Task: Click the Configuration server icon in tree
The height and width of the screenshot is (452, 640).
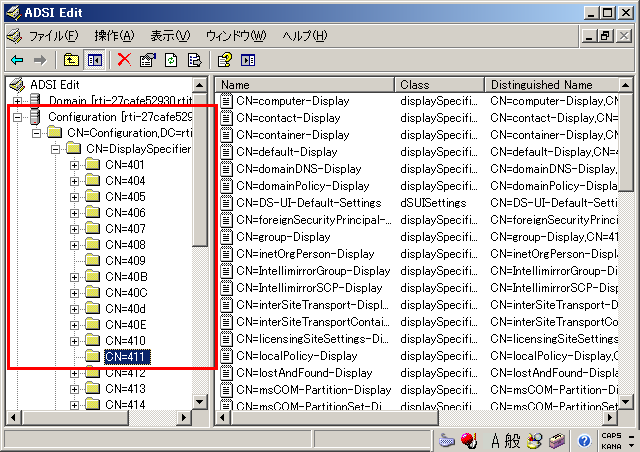Action: point(36,117)
